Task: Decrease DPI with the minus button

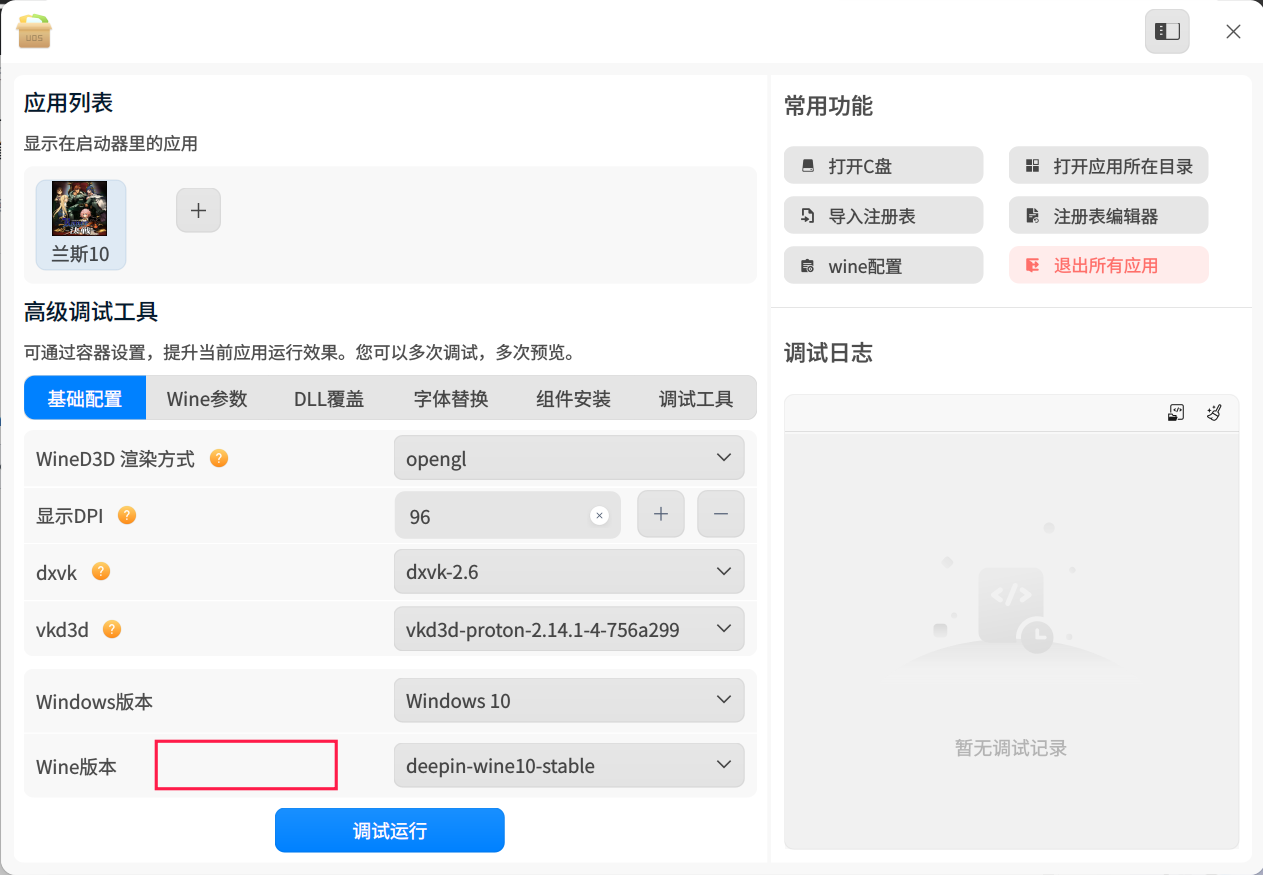Action: coord(721,515)
